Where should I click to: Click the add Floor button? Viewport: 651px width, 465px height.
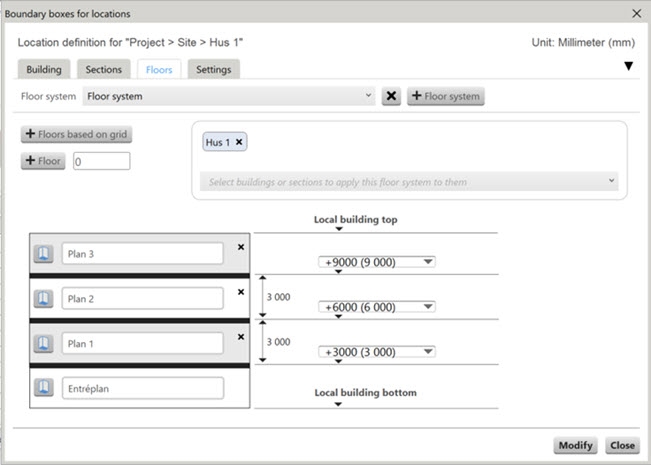point(43,161)
